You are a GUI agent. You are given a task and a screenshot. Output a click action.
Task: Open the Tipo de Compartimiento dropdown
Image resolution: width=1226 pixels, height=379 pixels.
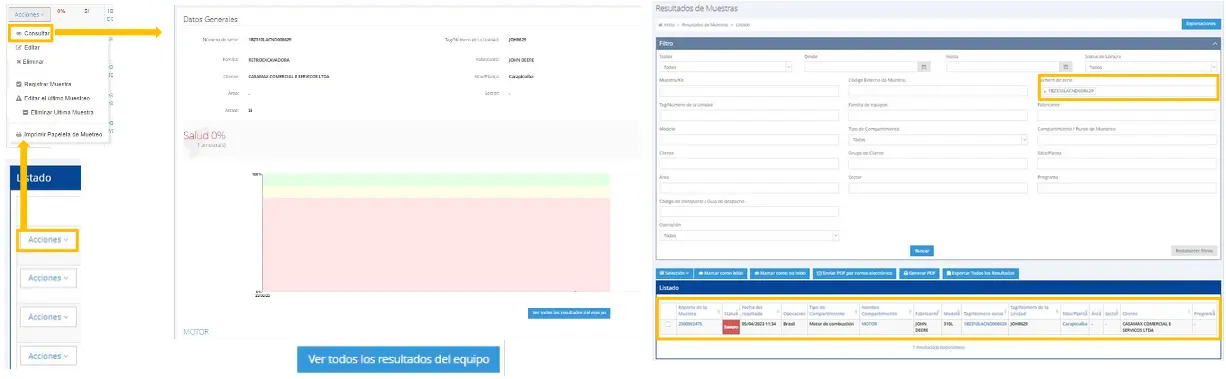939,139
